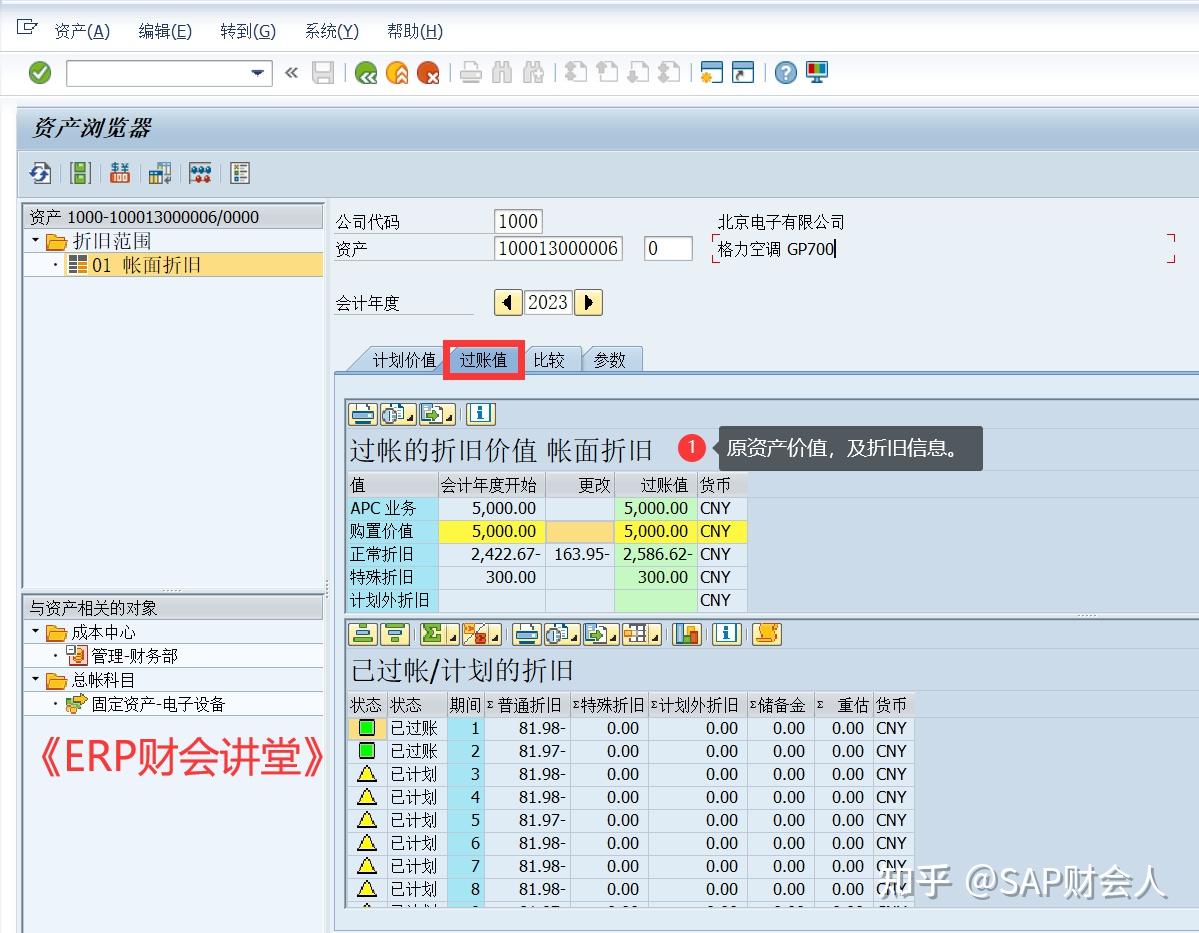Switch to the 比较 tab
This screenshot has height=933, width=1199.
click(551, 359)
